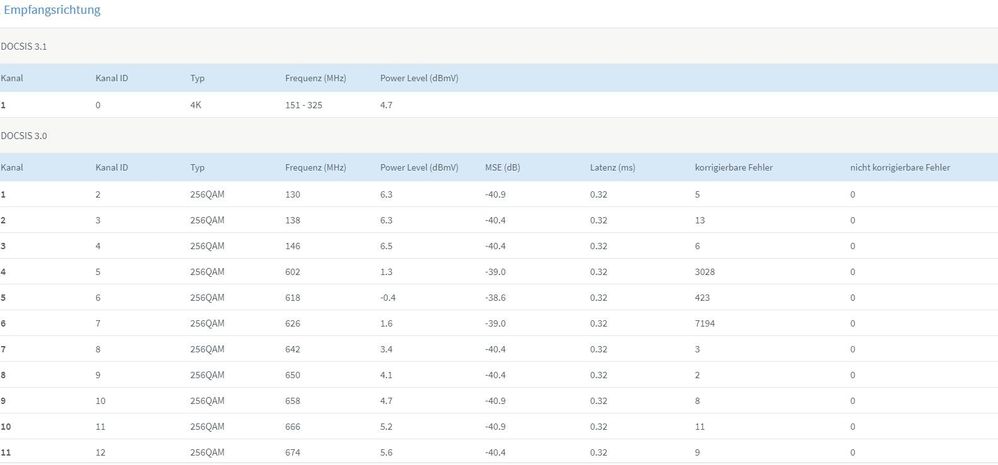The image size is (998, 465).
Task: Select frequency 130 in channel 1 row
Action: [293, 195]
